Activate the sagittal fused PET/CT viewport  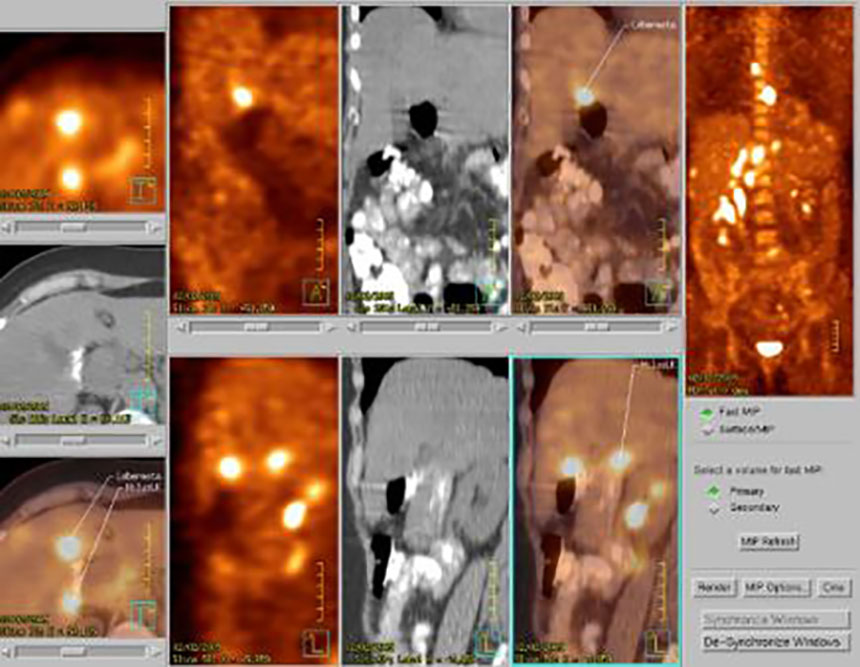coord(596,511)
